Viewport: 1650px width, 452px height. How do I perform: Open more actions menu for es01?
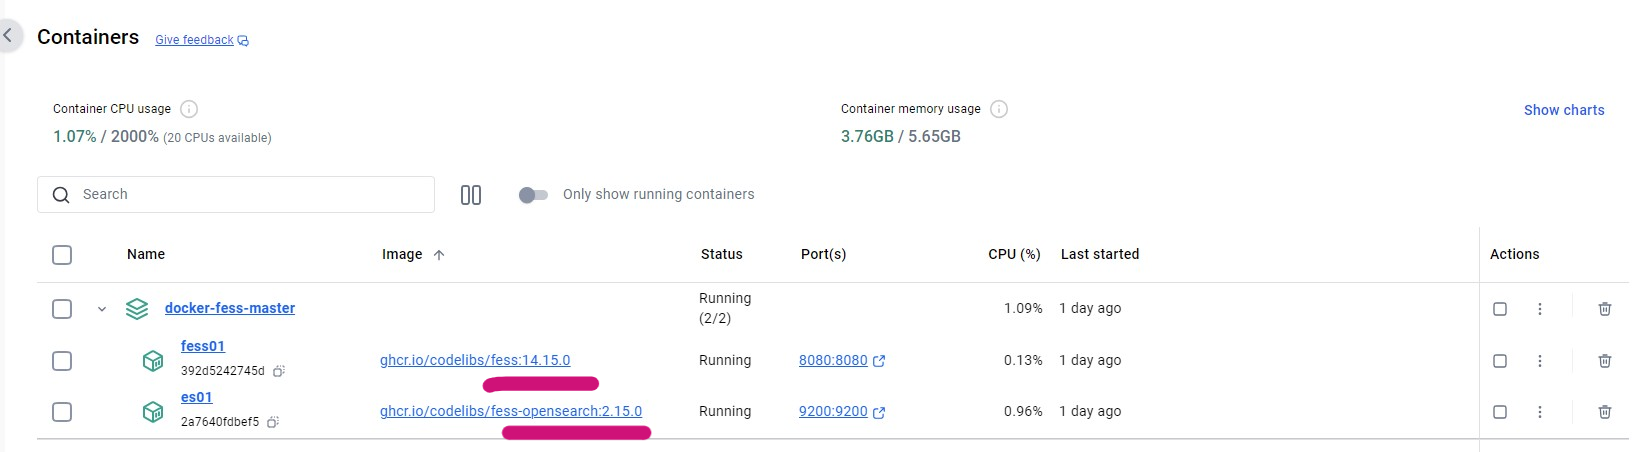click(1540, 412)
